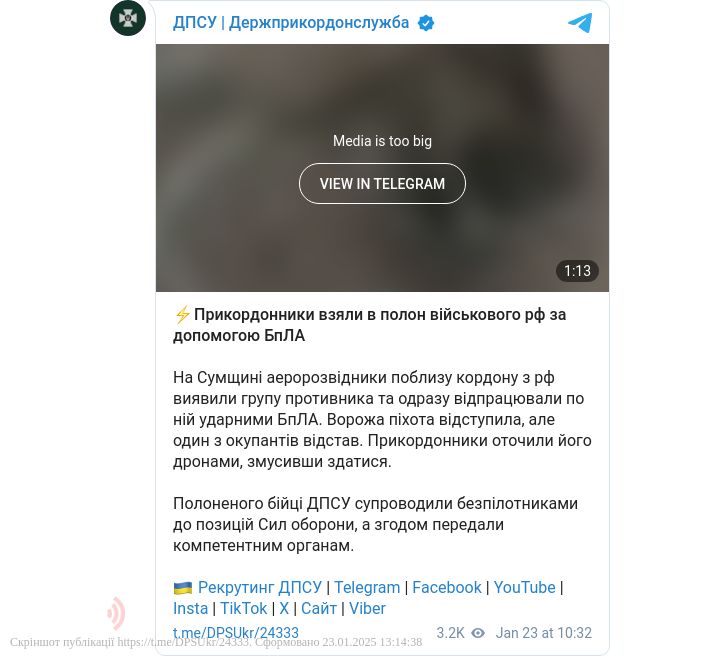Open the YouTube link
Image resolution: width=720 pixels, height=660 pixels.
[x=524, y=587]
